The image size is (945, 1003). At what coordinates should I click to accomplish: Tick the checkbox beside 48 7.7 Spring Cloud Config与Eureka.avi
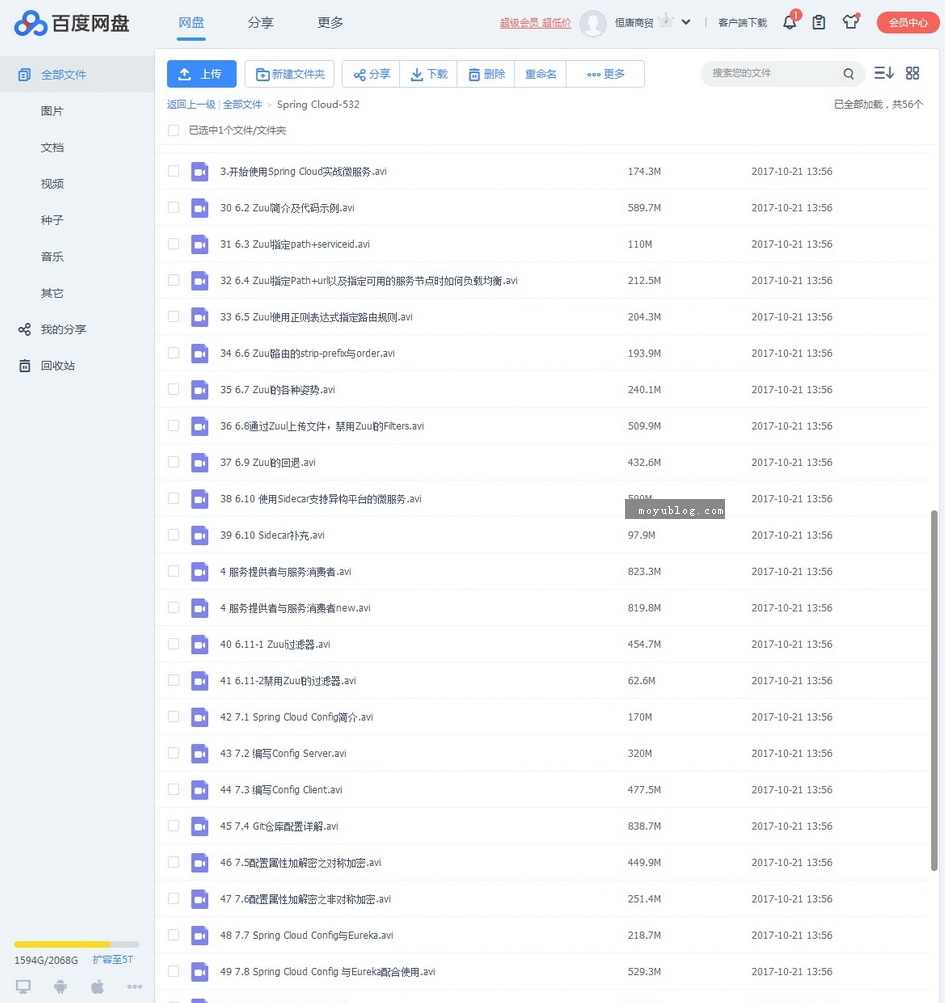click(172, 935)
